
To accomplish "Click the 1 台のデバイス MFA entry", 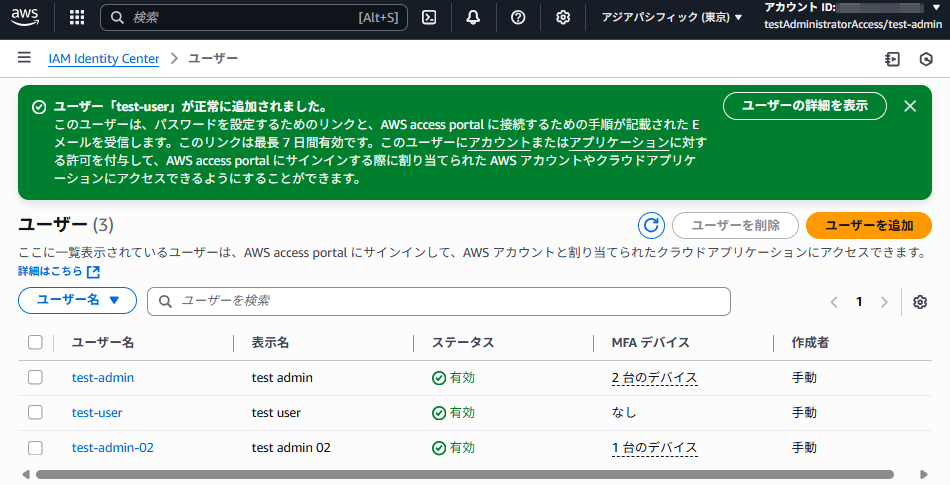I will [654, 448].
